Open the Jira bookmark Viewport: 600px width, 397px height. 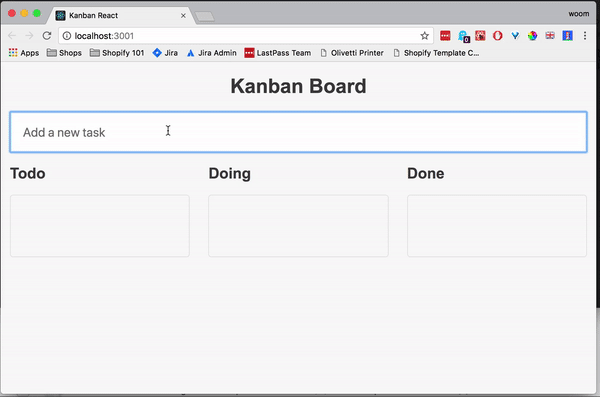tap(165, 53)
